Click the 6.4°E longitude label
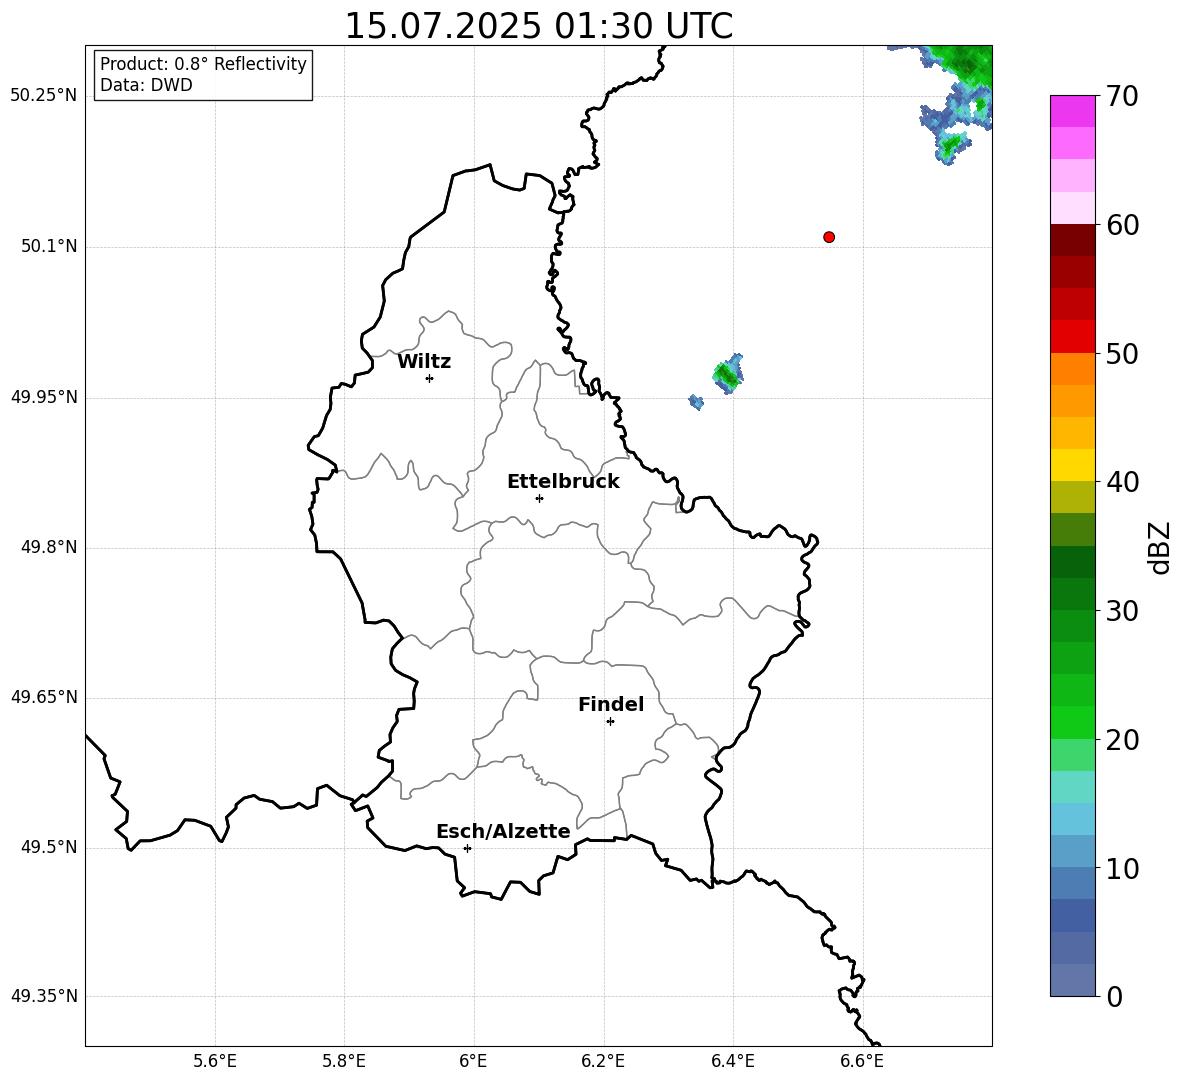This screenshot has width=1184, height=1081. coord(732,1061)
